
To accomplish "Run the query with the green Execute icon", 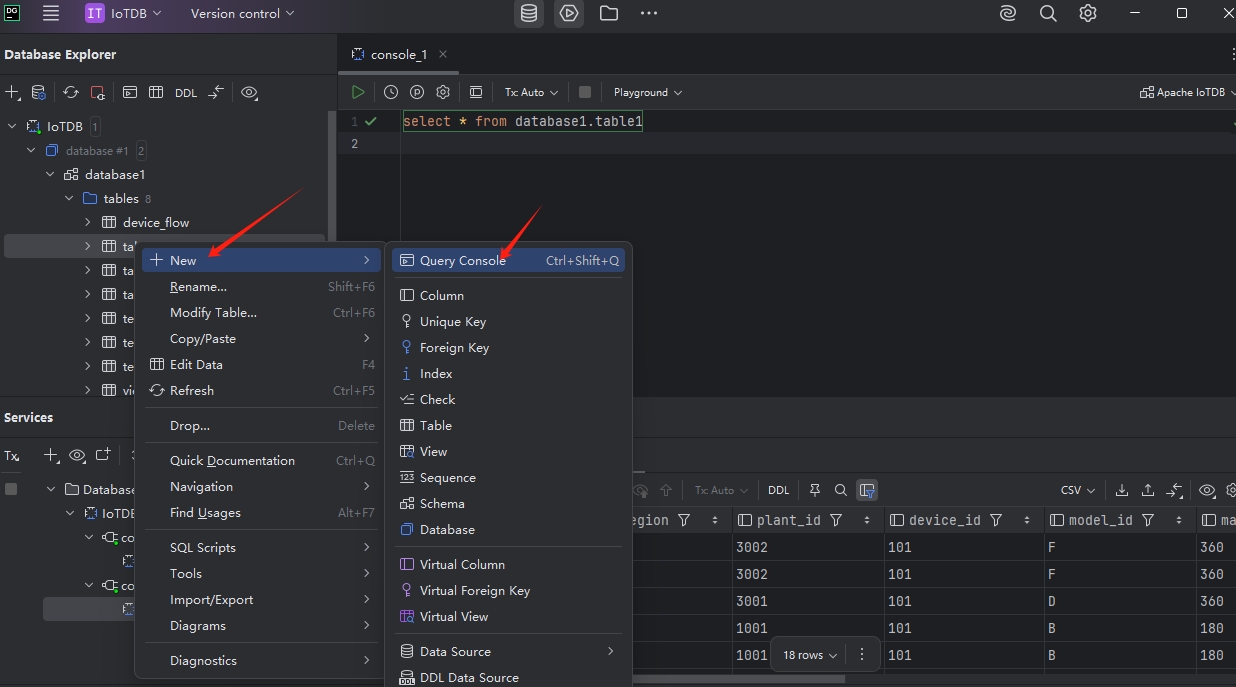I will 358,92.
